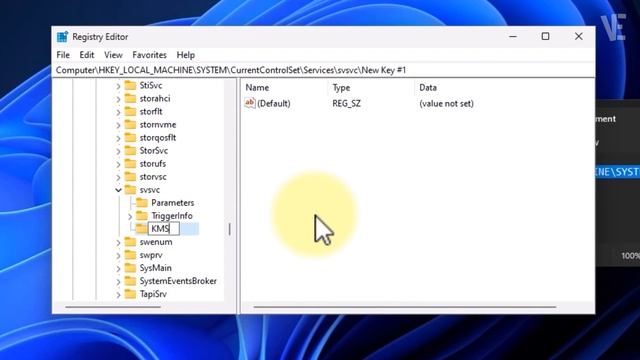This screenshot has width=640, height=360.
Task: Select the Parameters folder icon
Action: (142, 203)
